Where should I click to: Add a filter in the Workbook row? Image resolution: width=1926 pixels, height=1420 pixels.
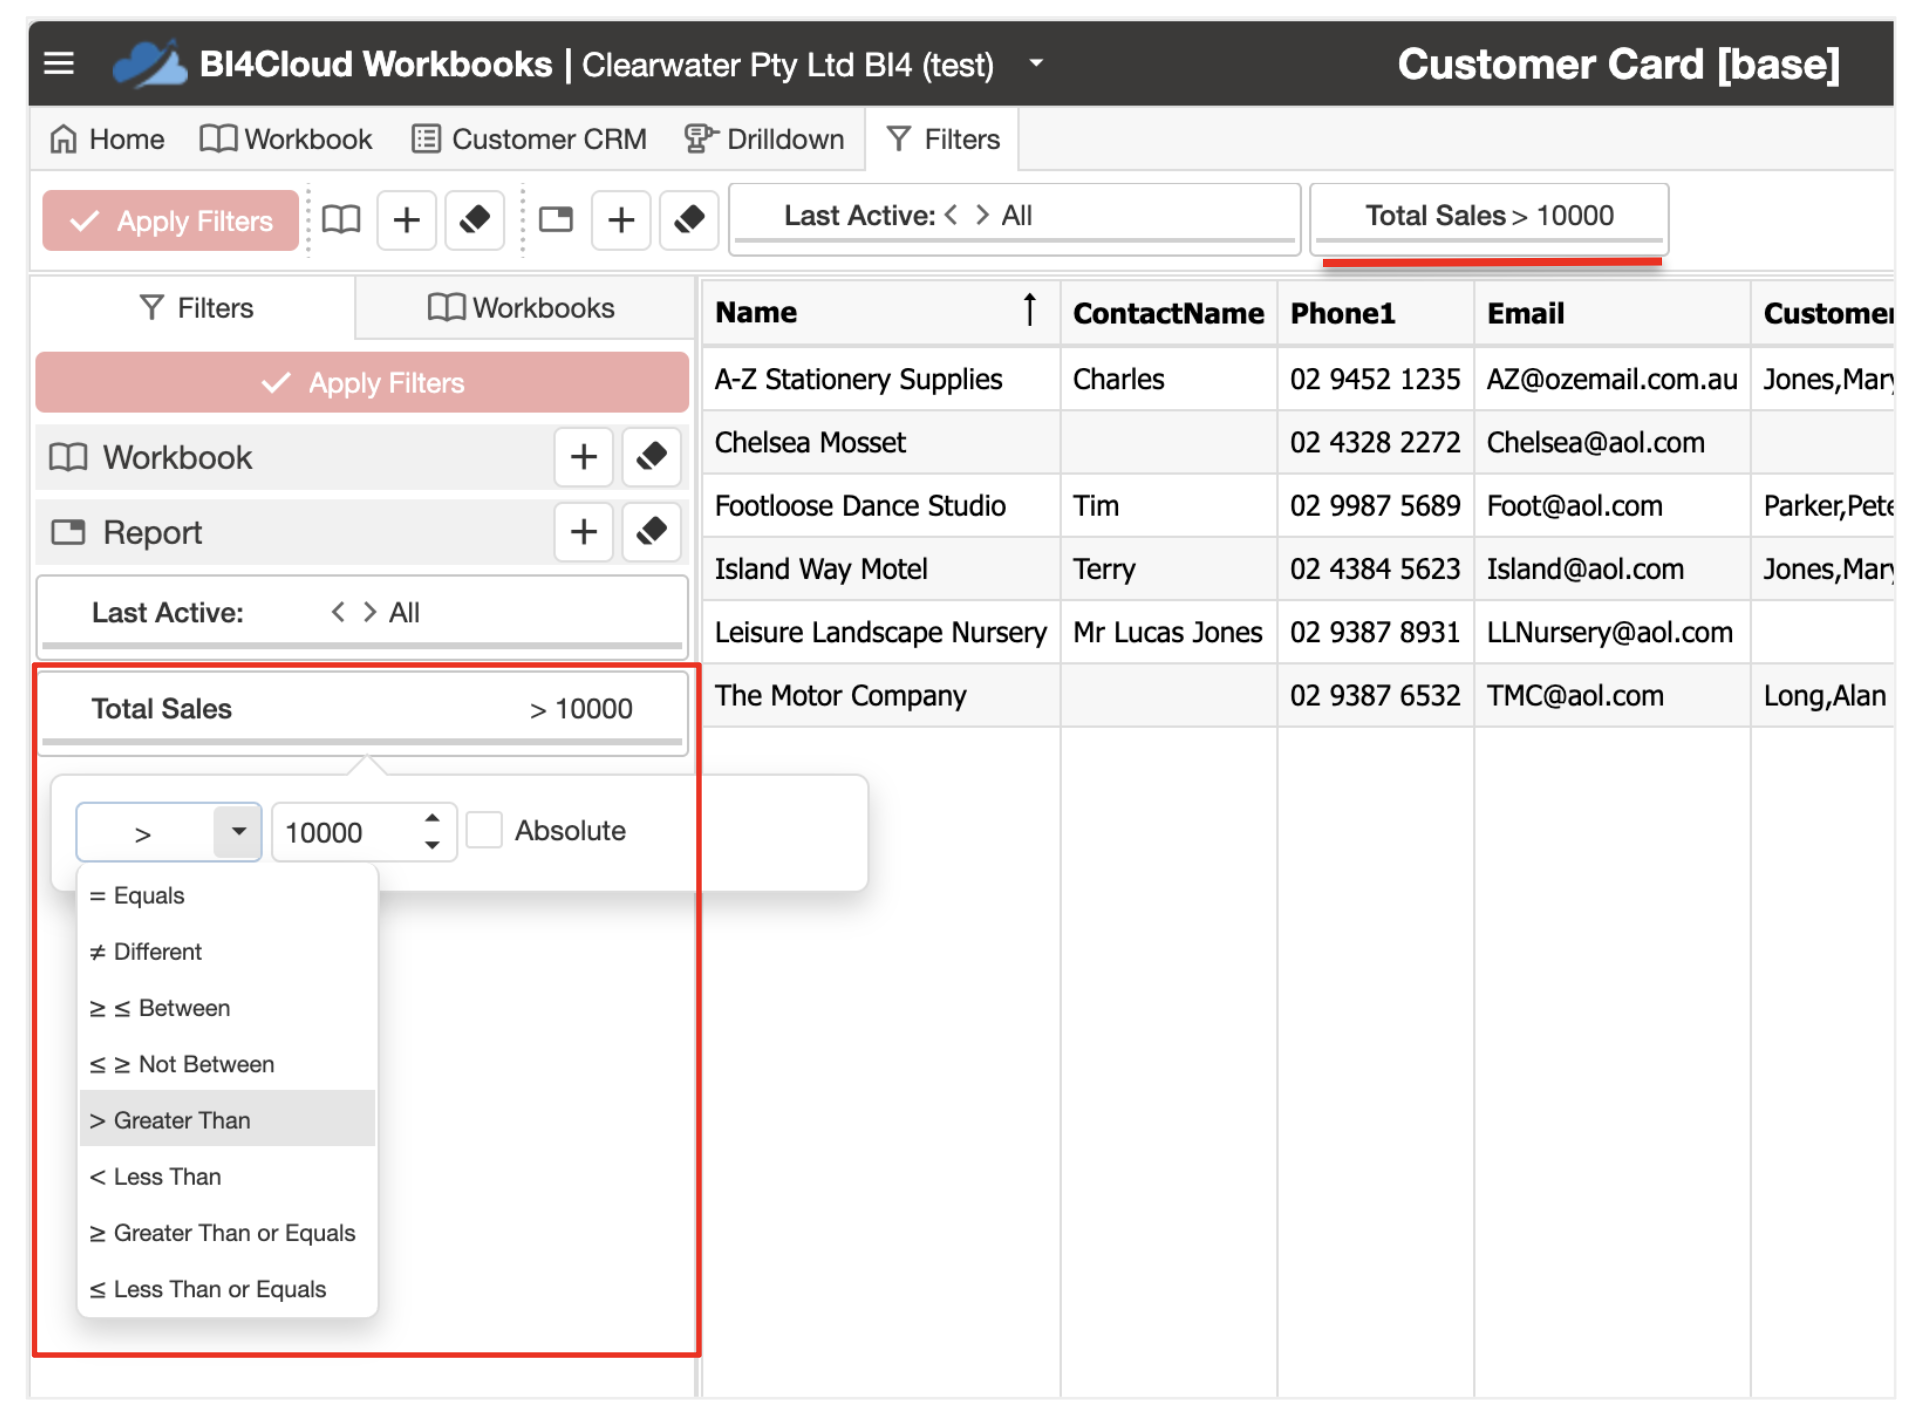[584, 457]
